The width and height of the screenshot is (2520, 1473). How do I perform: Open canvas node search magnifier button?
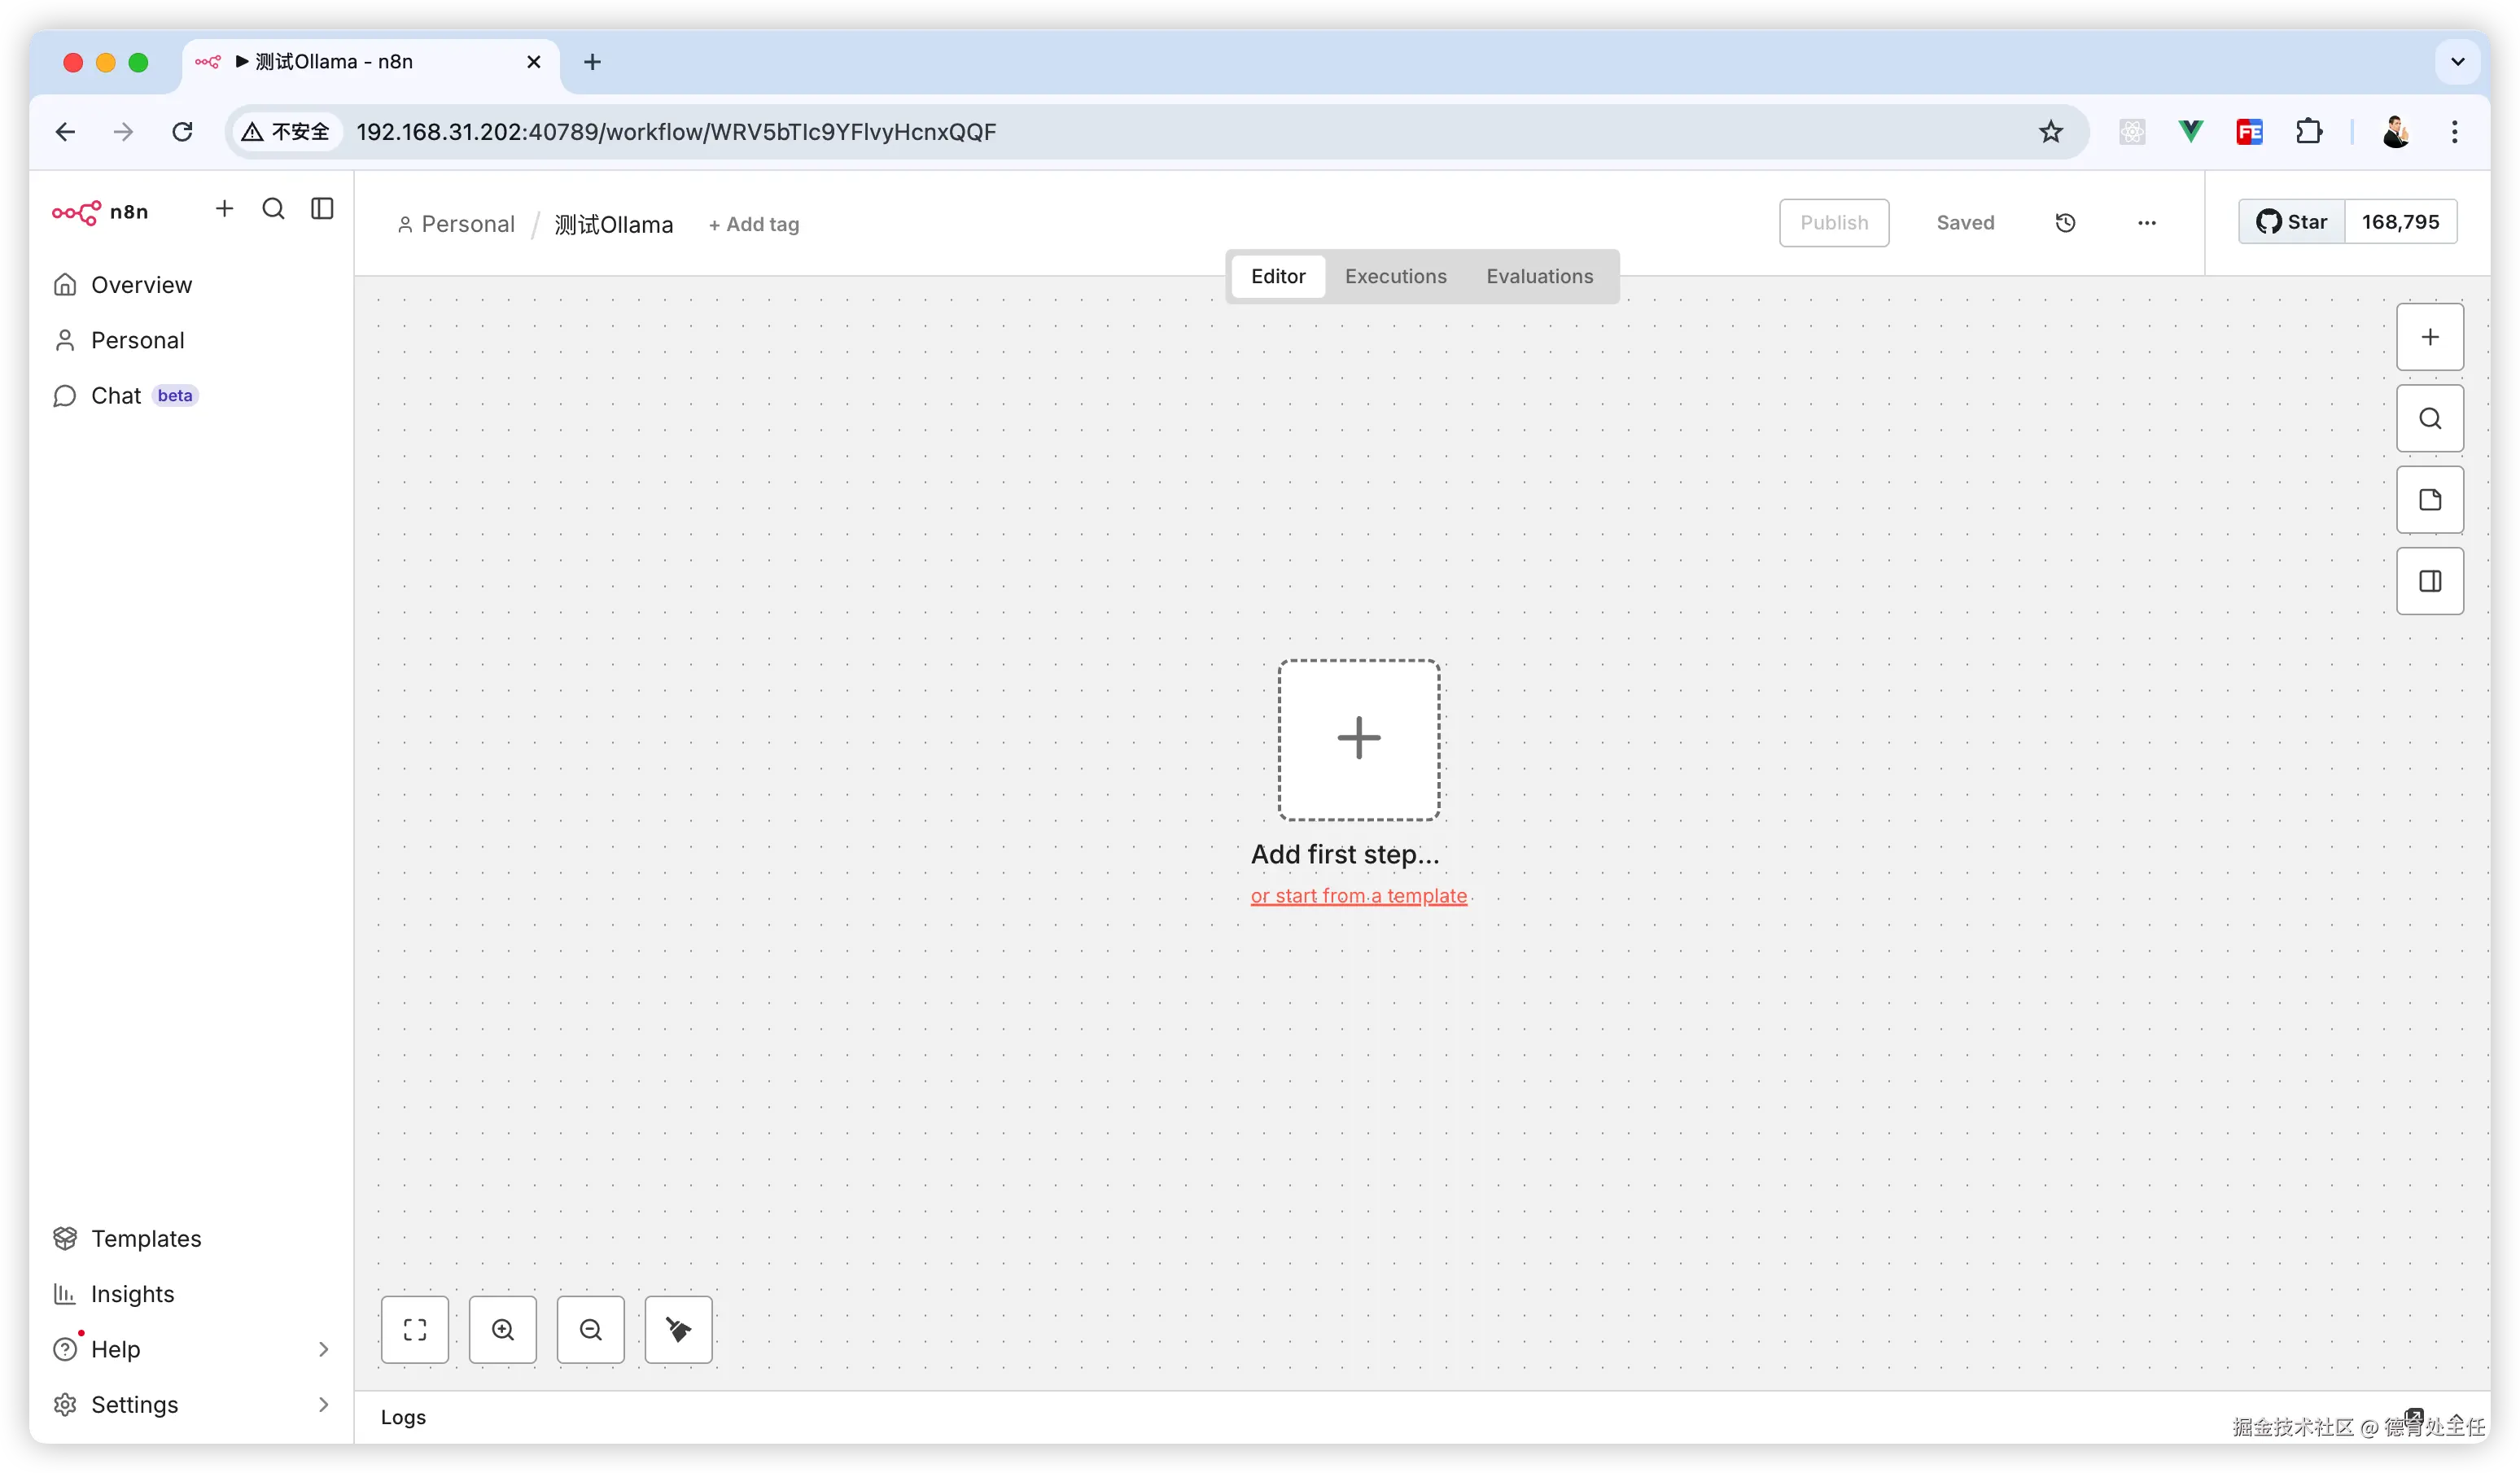(x=2429, y=418)
